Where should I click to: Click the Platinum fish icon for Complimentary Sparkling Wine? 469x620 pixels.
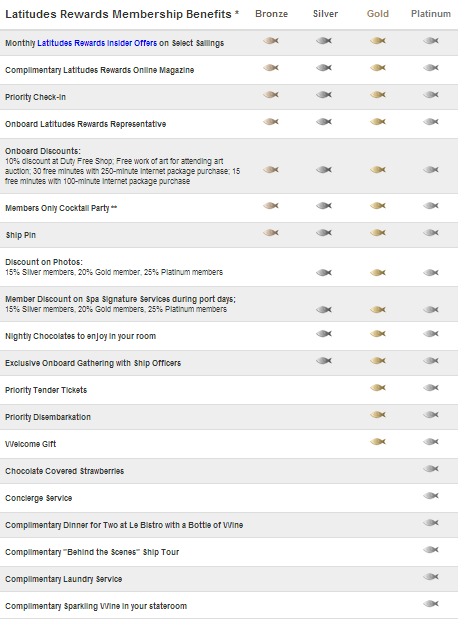tap(431, 603)
